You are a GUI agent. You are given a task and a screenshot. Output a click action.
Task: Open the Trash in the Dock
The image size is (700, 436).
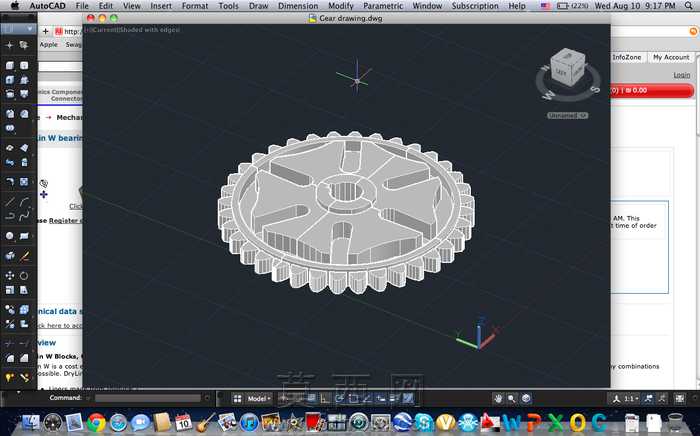tap(675, 422)
